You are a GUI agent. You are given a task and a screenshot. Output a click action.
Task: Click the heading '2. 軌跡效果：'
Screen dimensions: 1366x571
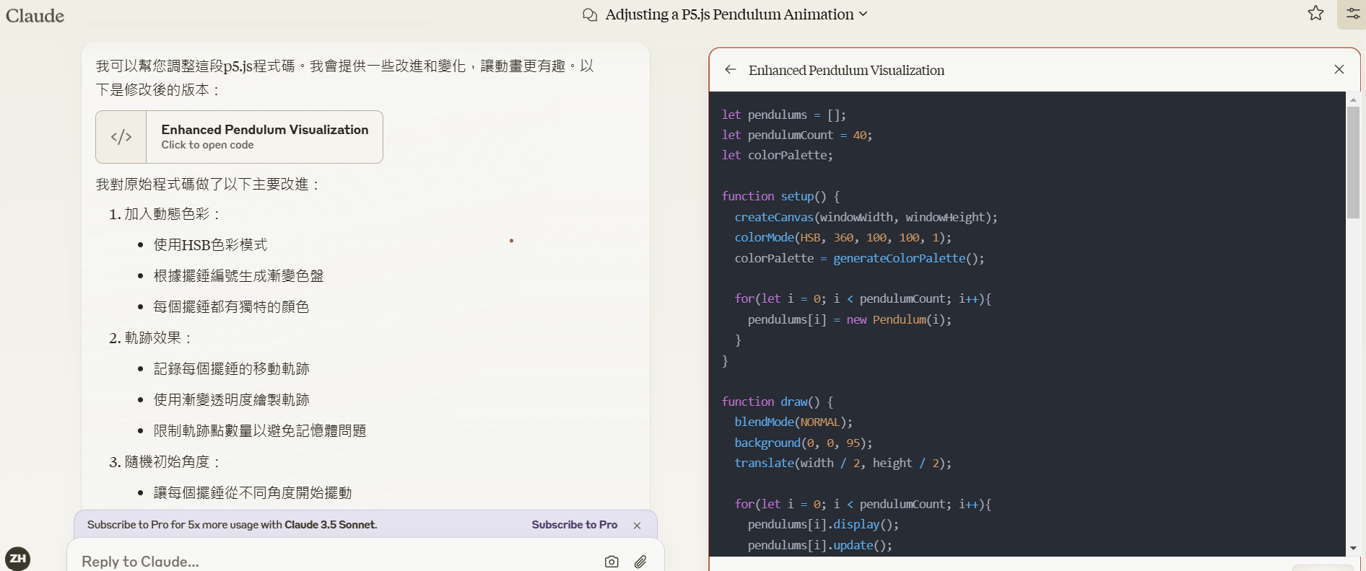point(151,338)
